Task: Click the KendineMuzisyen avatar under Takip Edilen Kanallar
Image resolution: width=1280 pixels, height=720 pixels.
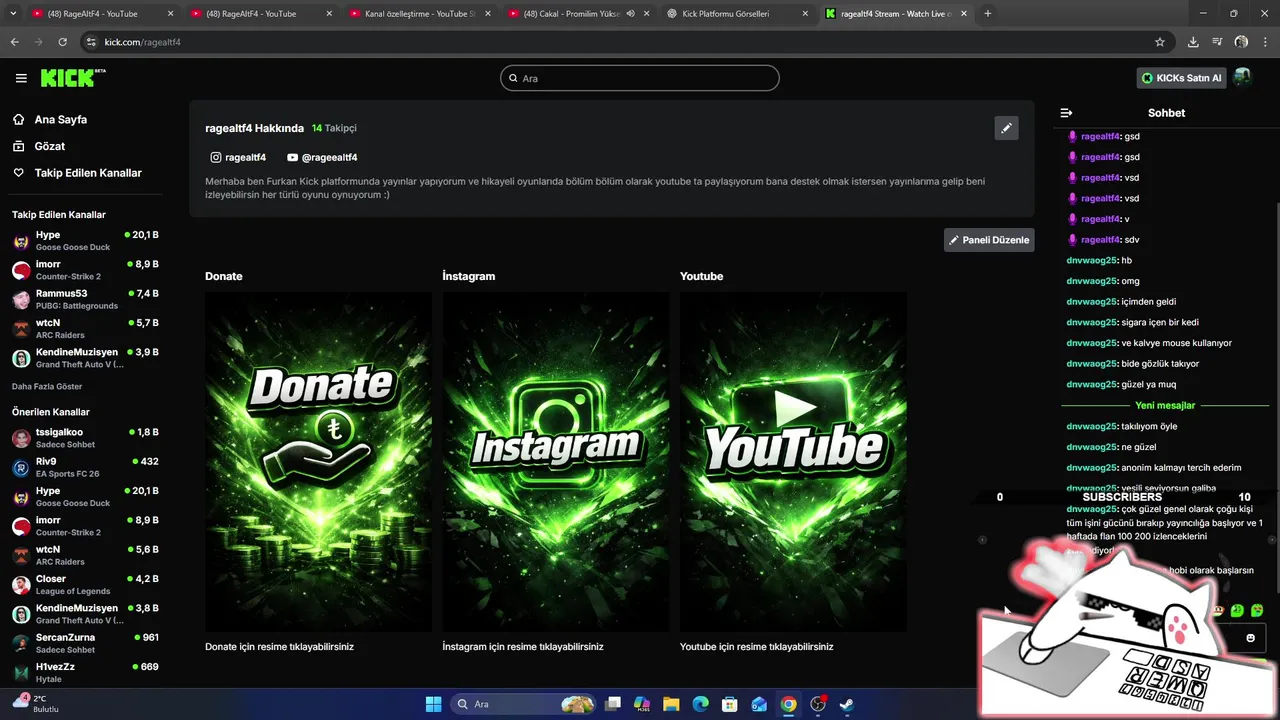Action: [21, 358]
